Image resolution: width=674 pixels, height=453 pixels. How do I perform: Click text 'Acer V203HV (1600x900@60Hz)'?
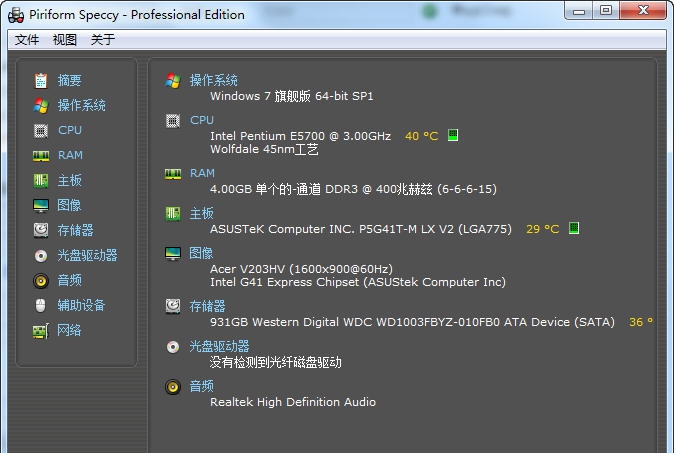[x=301, y=269]
